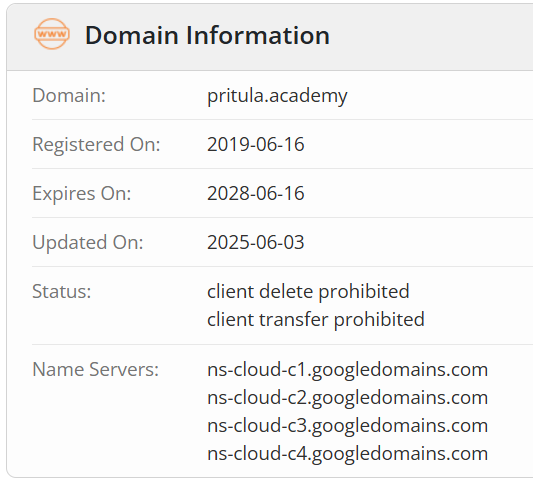Screen dimensions: 533x483
Task: Click the Updated On: label
Action: coord(88,242)
